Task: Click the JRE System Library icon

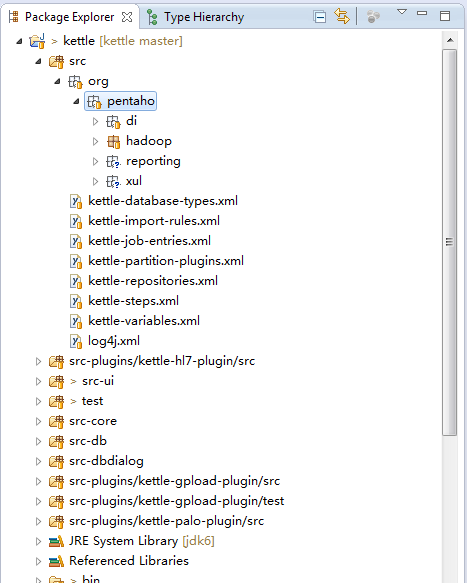Action: pos(57,542)
